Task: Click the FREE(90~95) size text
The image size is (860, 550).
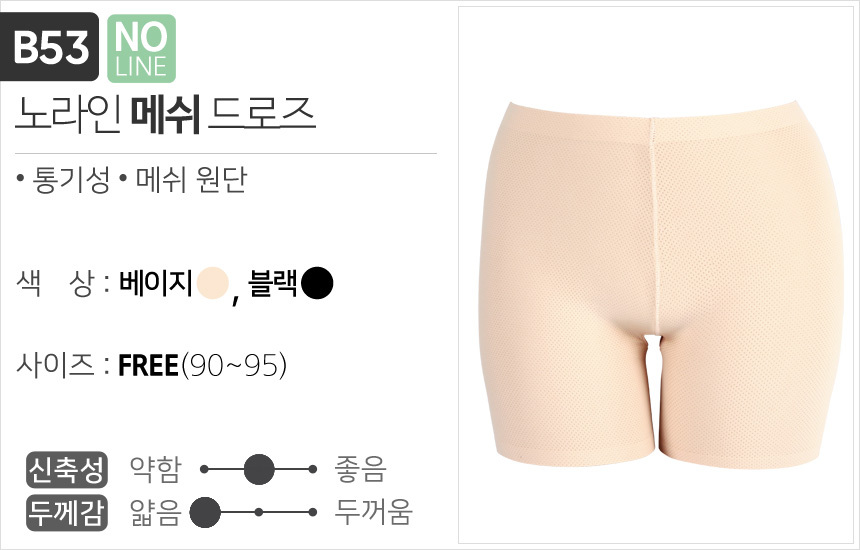Action: [202, 365]
